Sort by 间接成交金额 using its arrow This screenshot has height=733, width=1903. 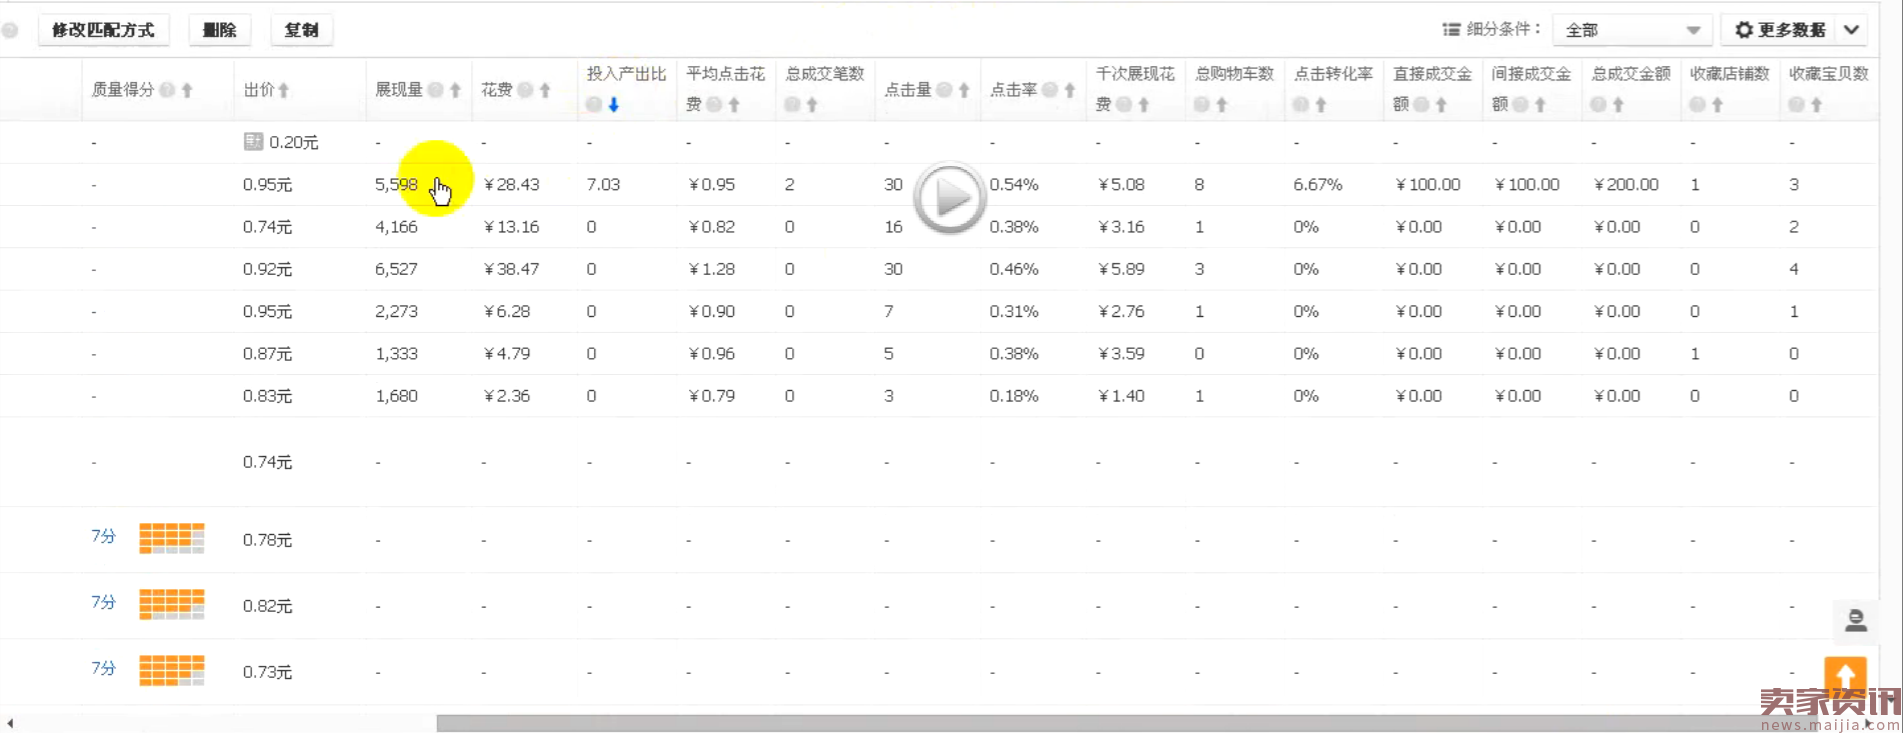coord(1540,105)
